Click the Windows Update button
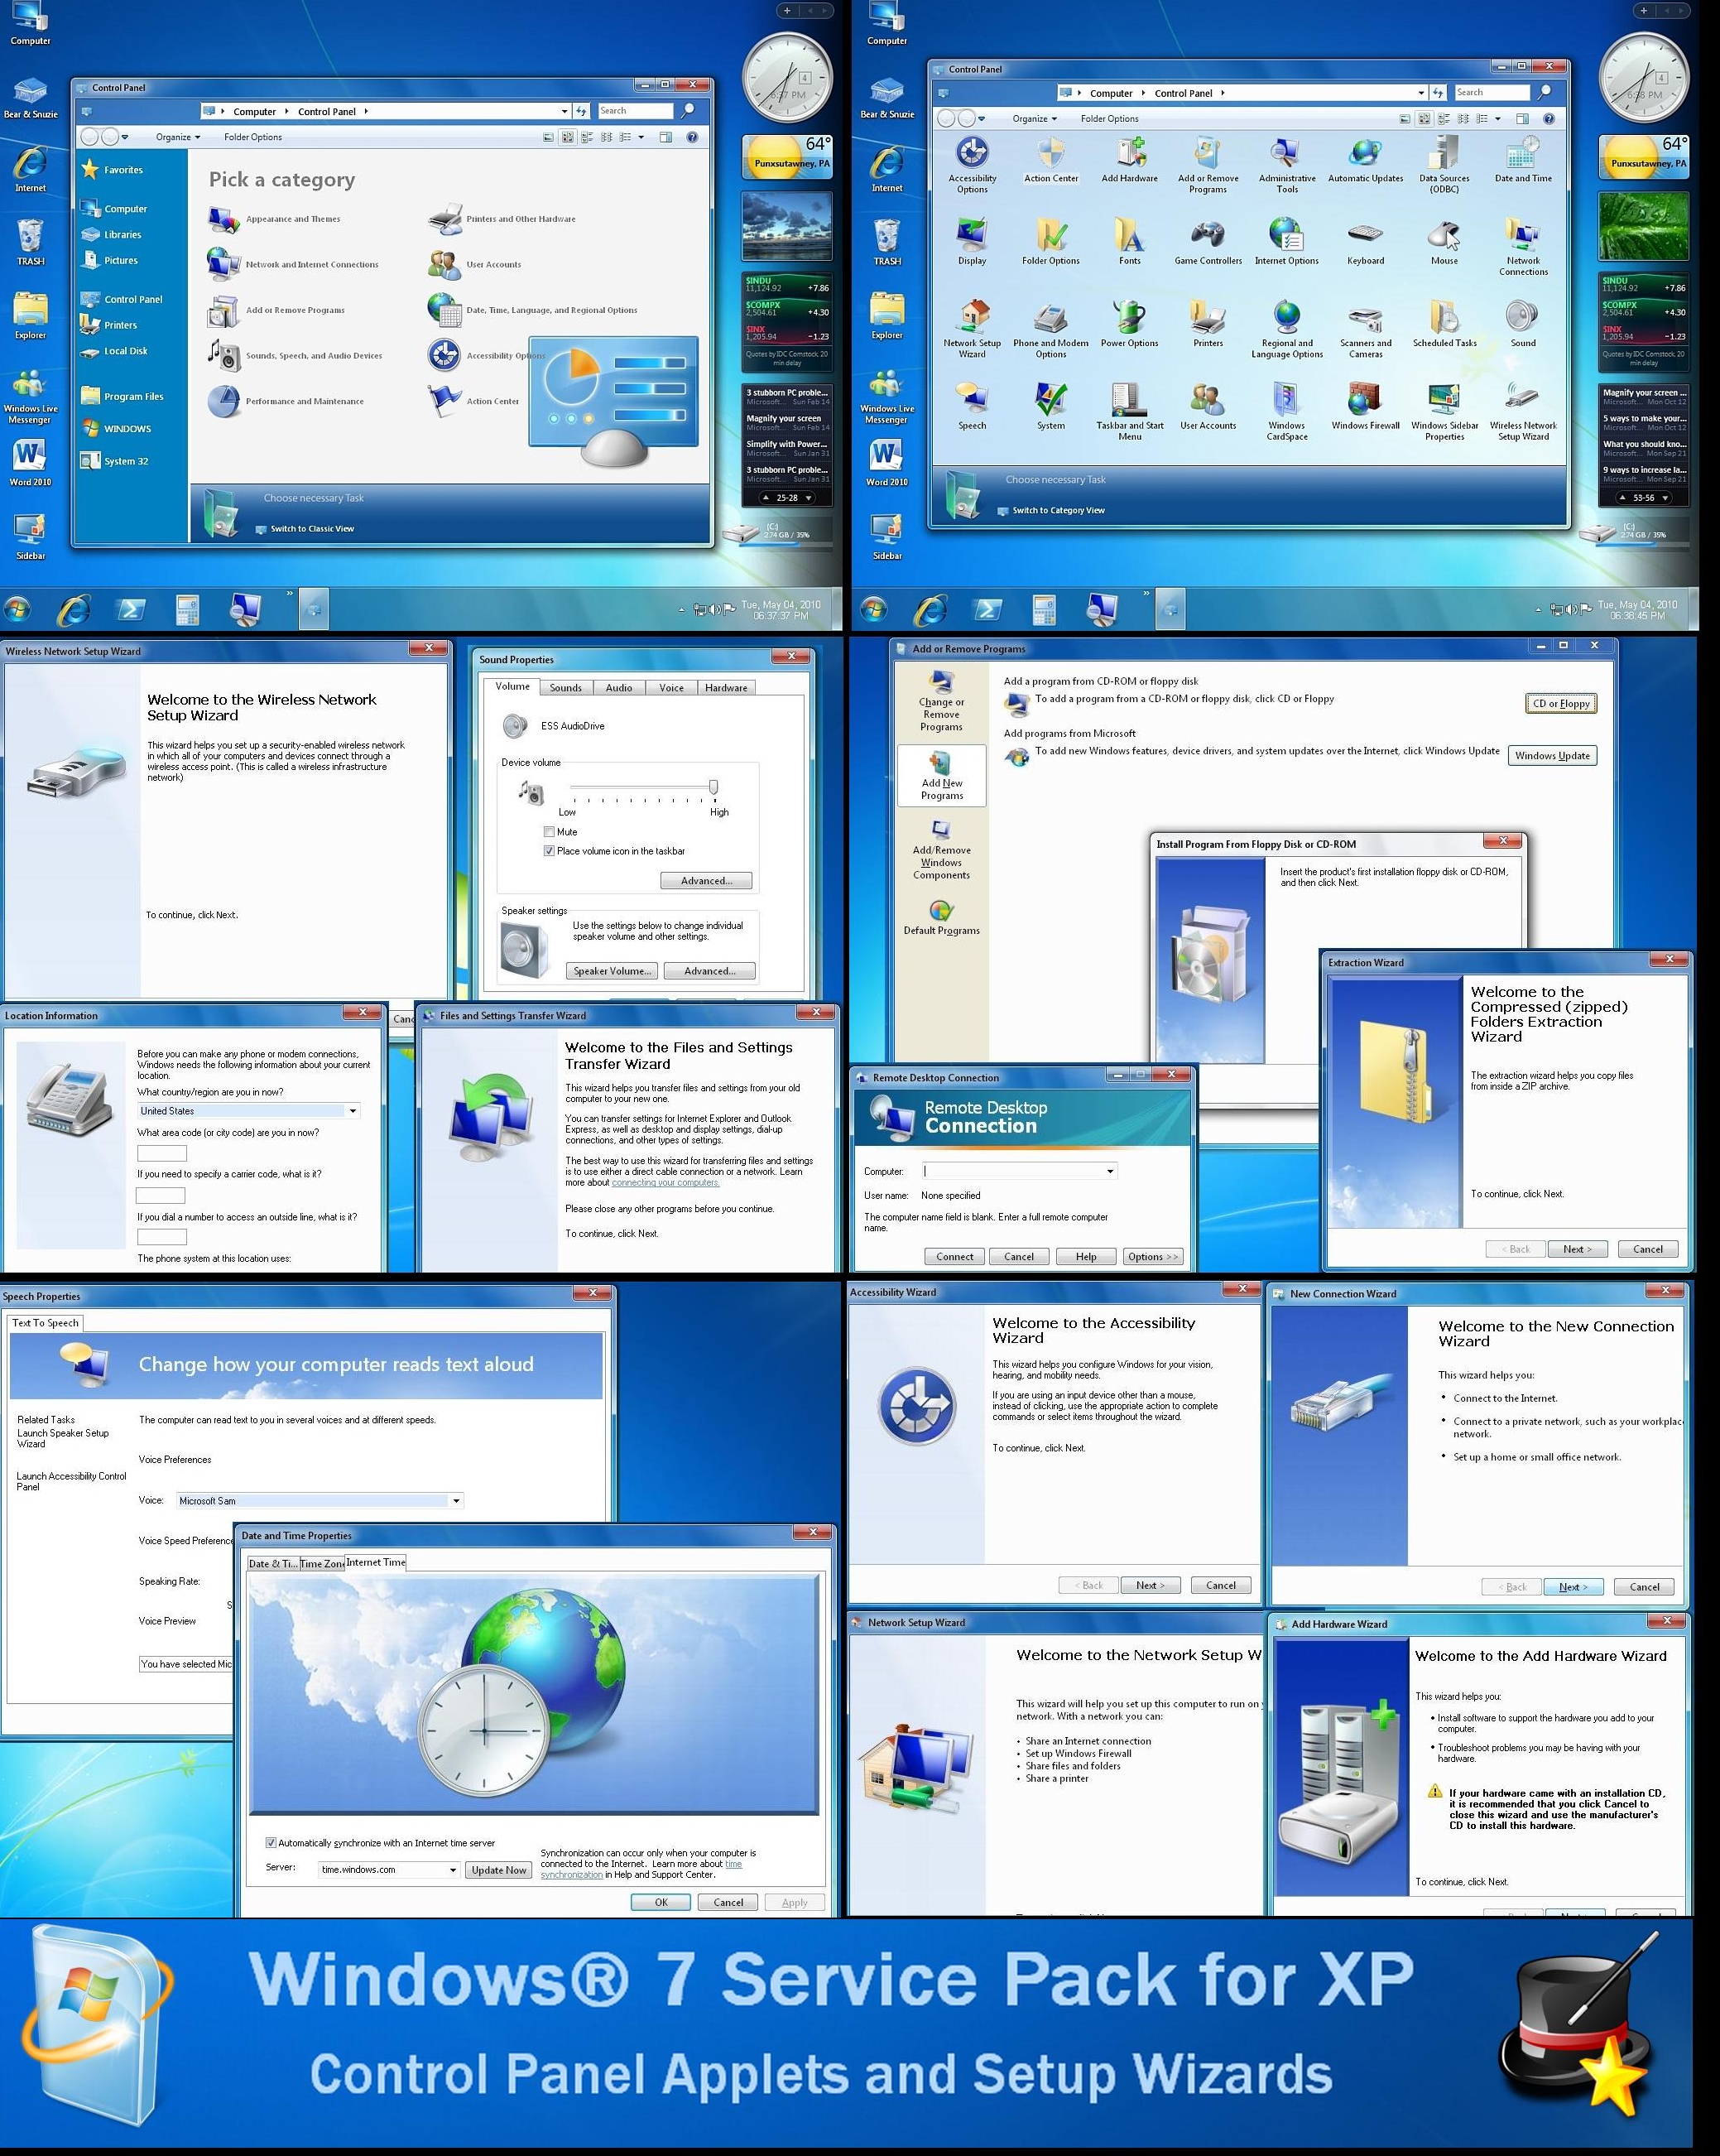This screenshot has height=2156, width=1720. [x=1552, y=756]
